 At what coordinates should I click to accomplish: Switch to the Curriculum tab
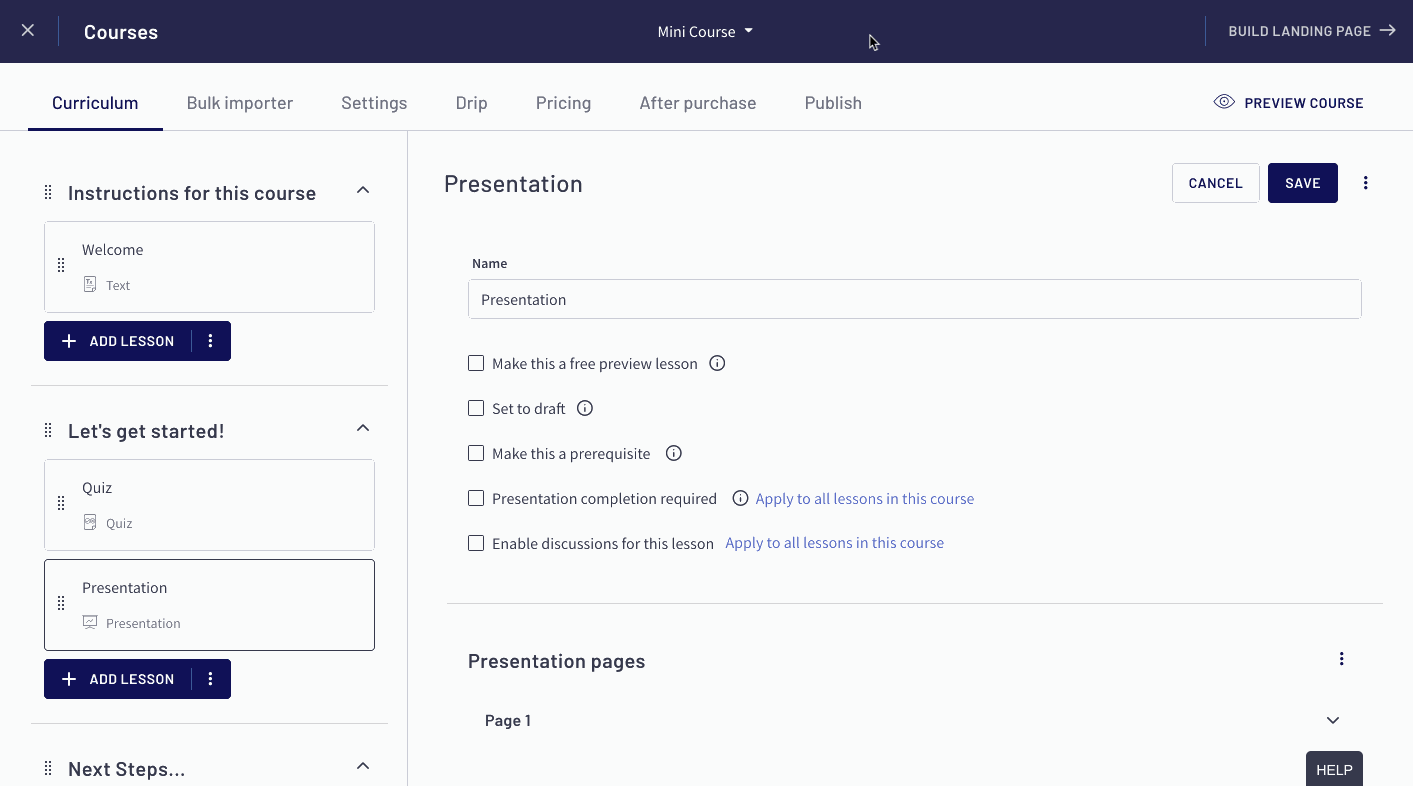point(95,103)
